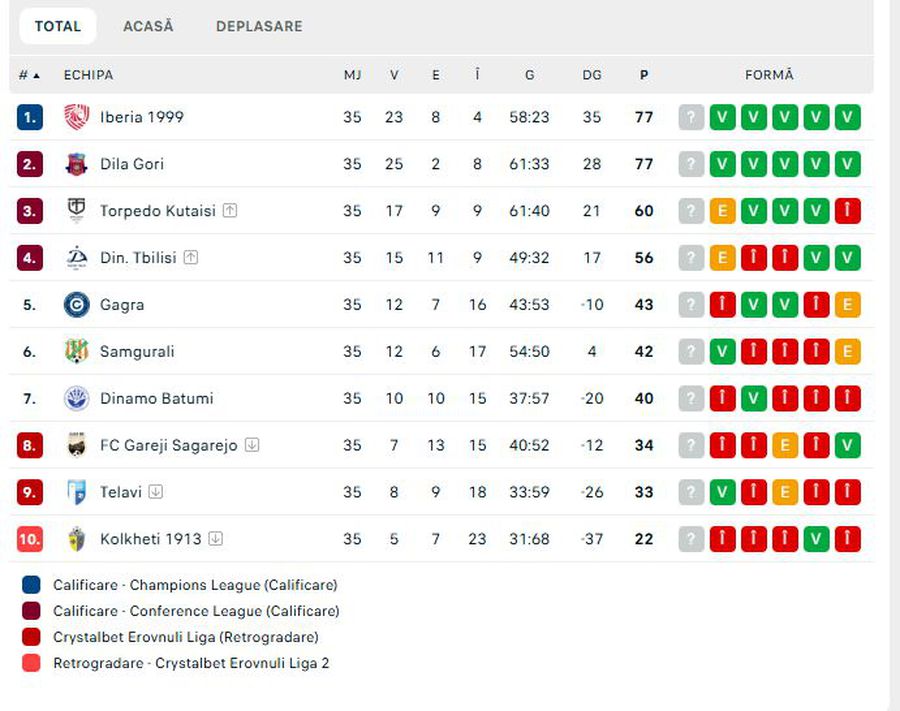Click the Kolkheti 1913 club crest

tap(77, 539)
